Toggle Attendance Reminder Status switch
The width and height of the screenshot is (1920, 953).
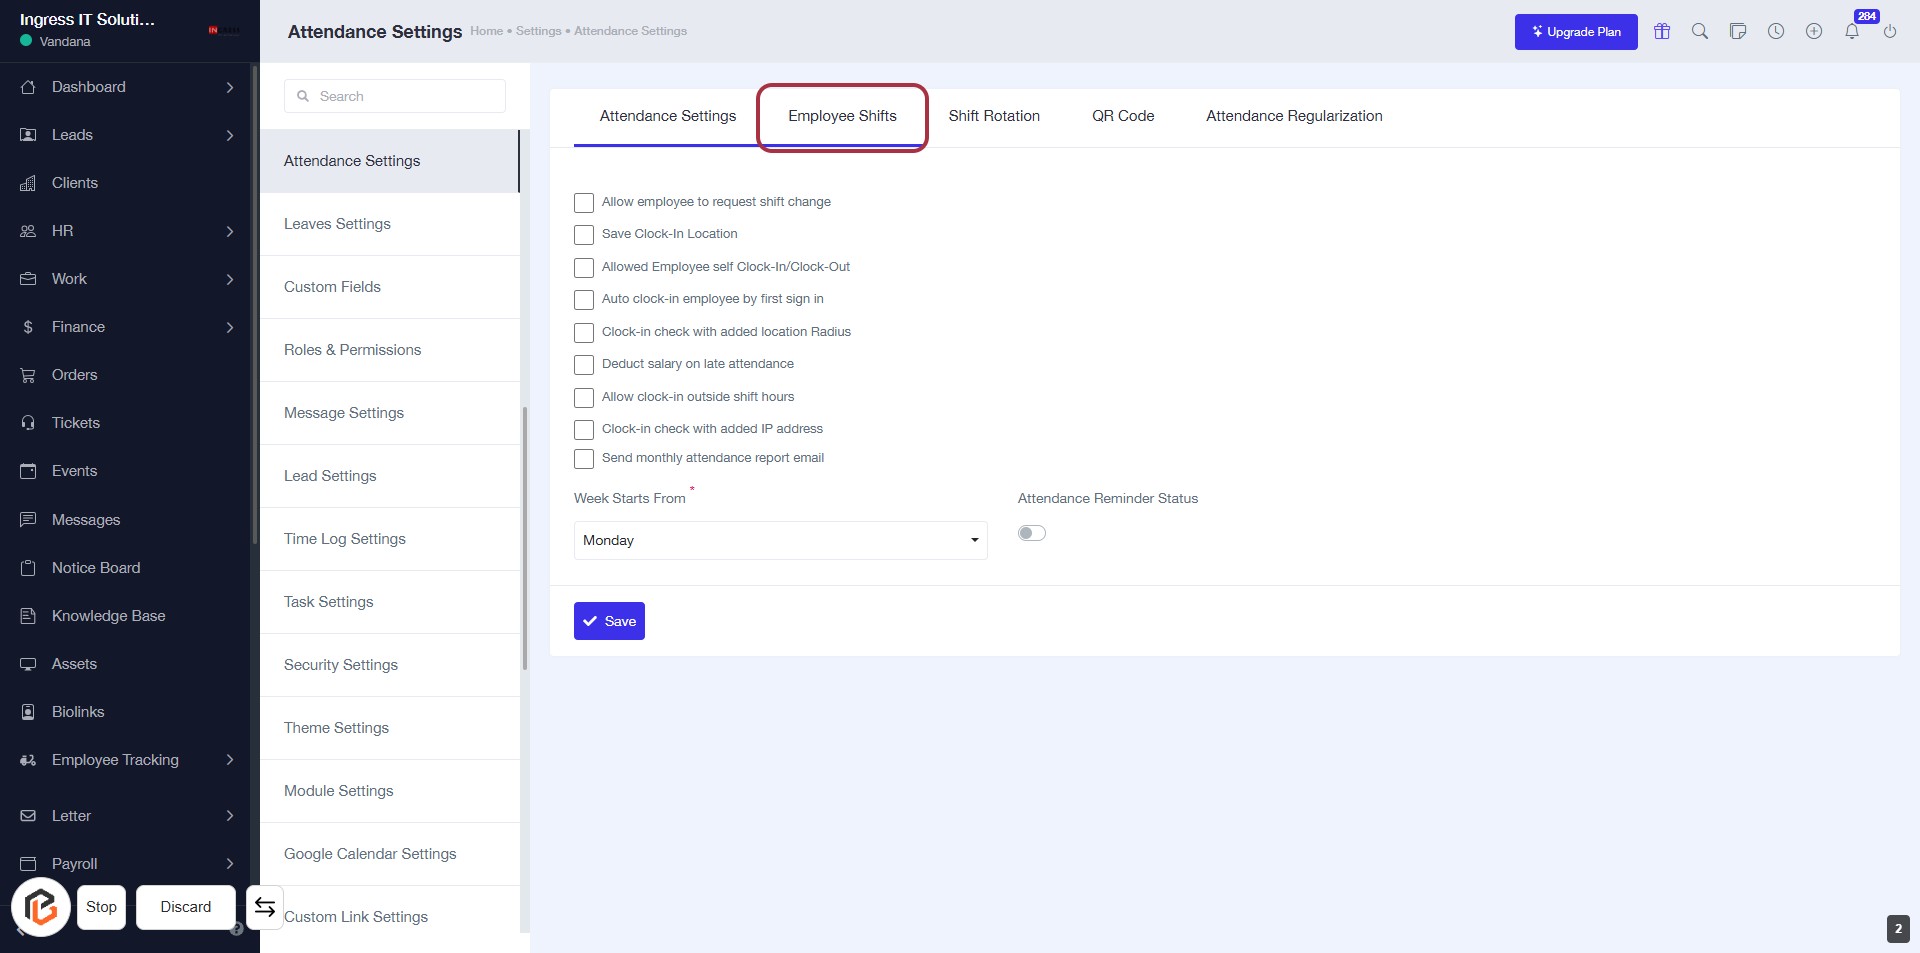point(1031,533)
